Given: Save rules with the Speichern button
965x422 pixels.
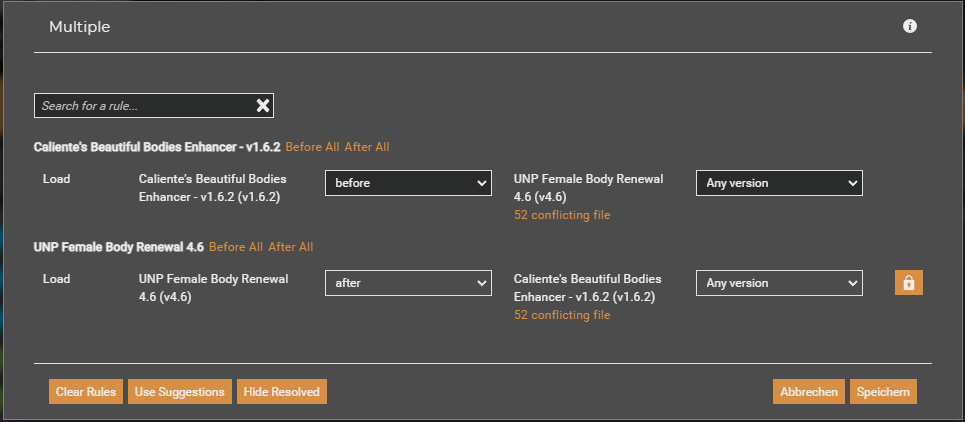Looking at the screenshot, I should (883, 392).
